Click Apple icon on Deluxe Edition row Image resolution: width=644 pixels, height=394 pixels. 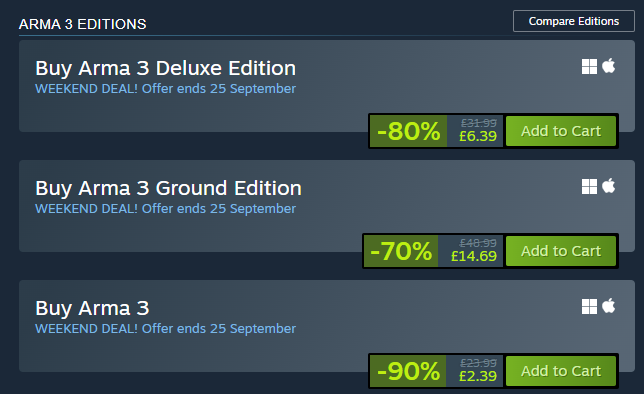click(609, 66)
